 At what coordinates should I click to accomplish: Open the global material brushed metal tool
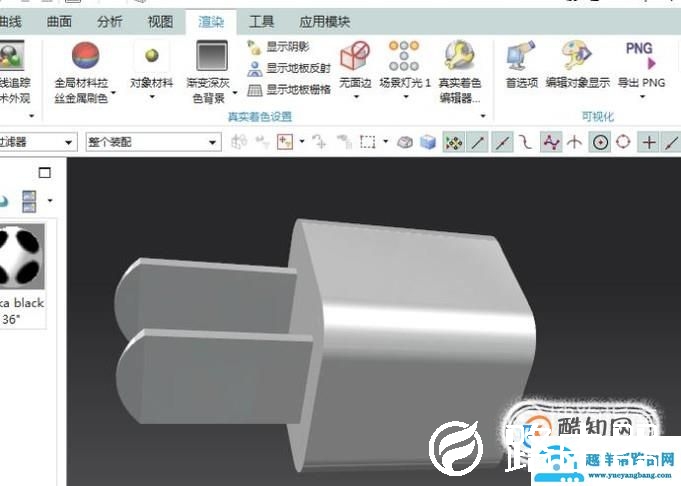[85, 56]
